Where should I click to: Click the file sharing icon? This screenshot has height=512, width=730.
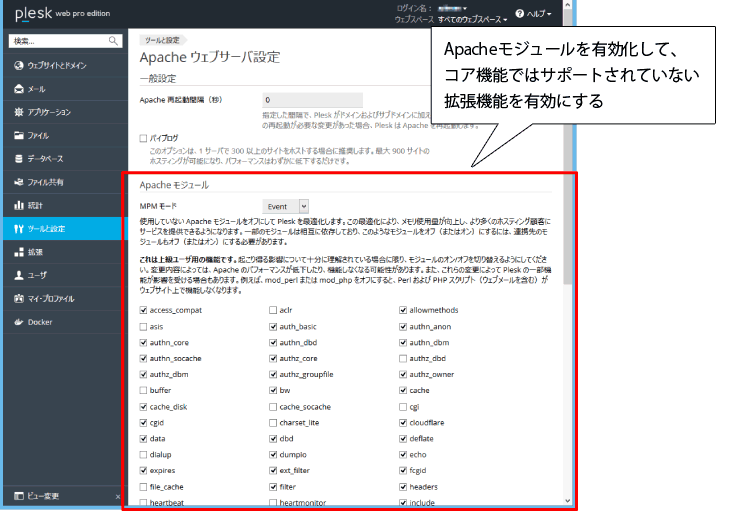(19, 182)
